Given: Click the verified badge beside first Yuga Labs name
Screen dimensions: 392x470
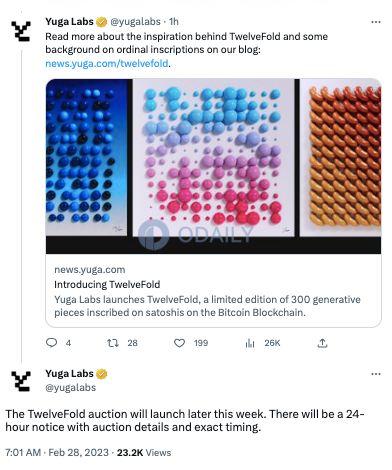Looking at the screenshot, I should point(102,22).
